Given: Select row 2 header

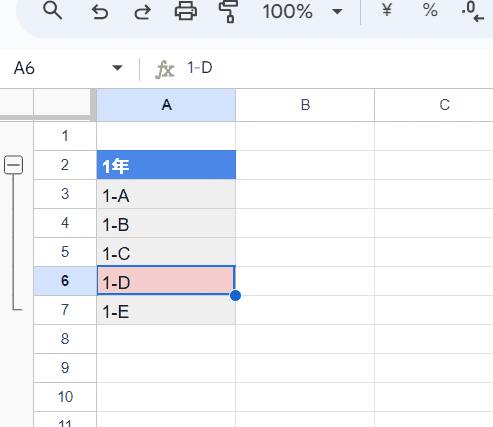Looking at the screenshot, I should [65, 165].
